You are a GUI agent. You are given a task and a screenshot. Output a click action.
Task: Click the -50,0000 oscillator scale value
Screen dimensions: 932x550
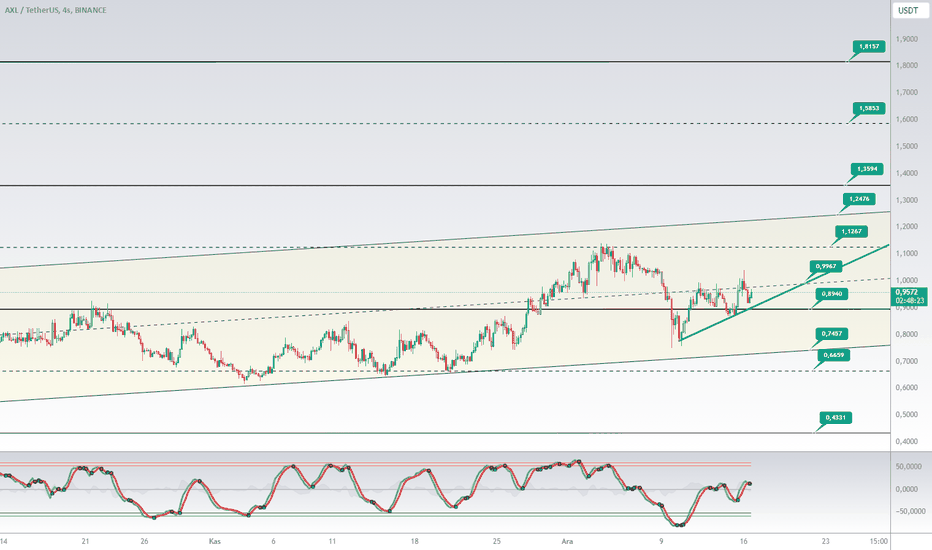tap(910, 511)
